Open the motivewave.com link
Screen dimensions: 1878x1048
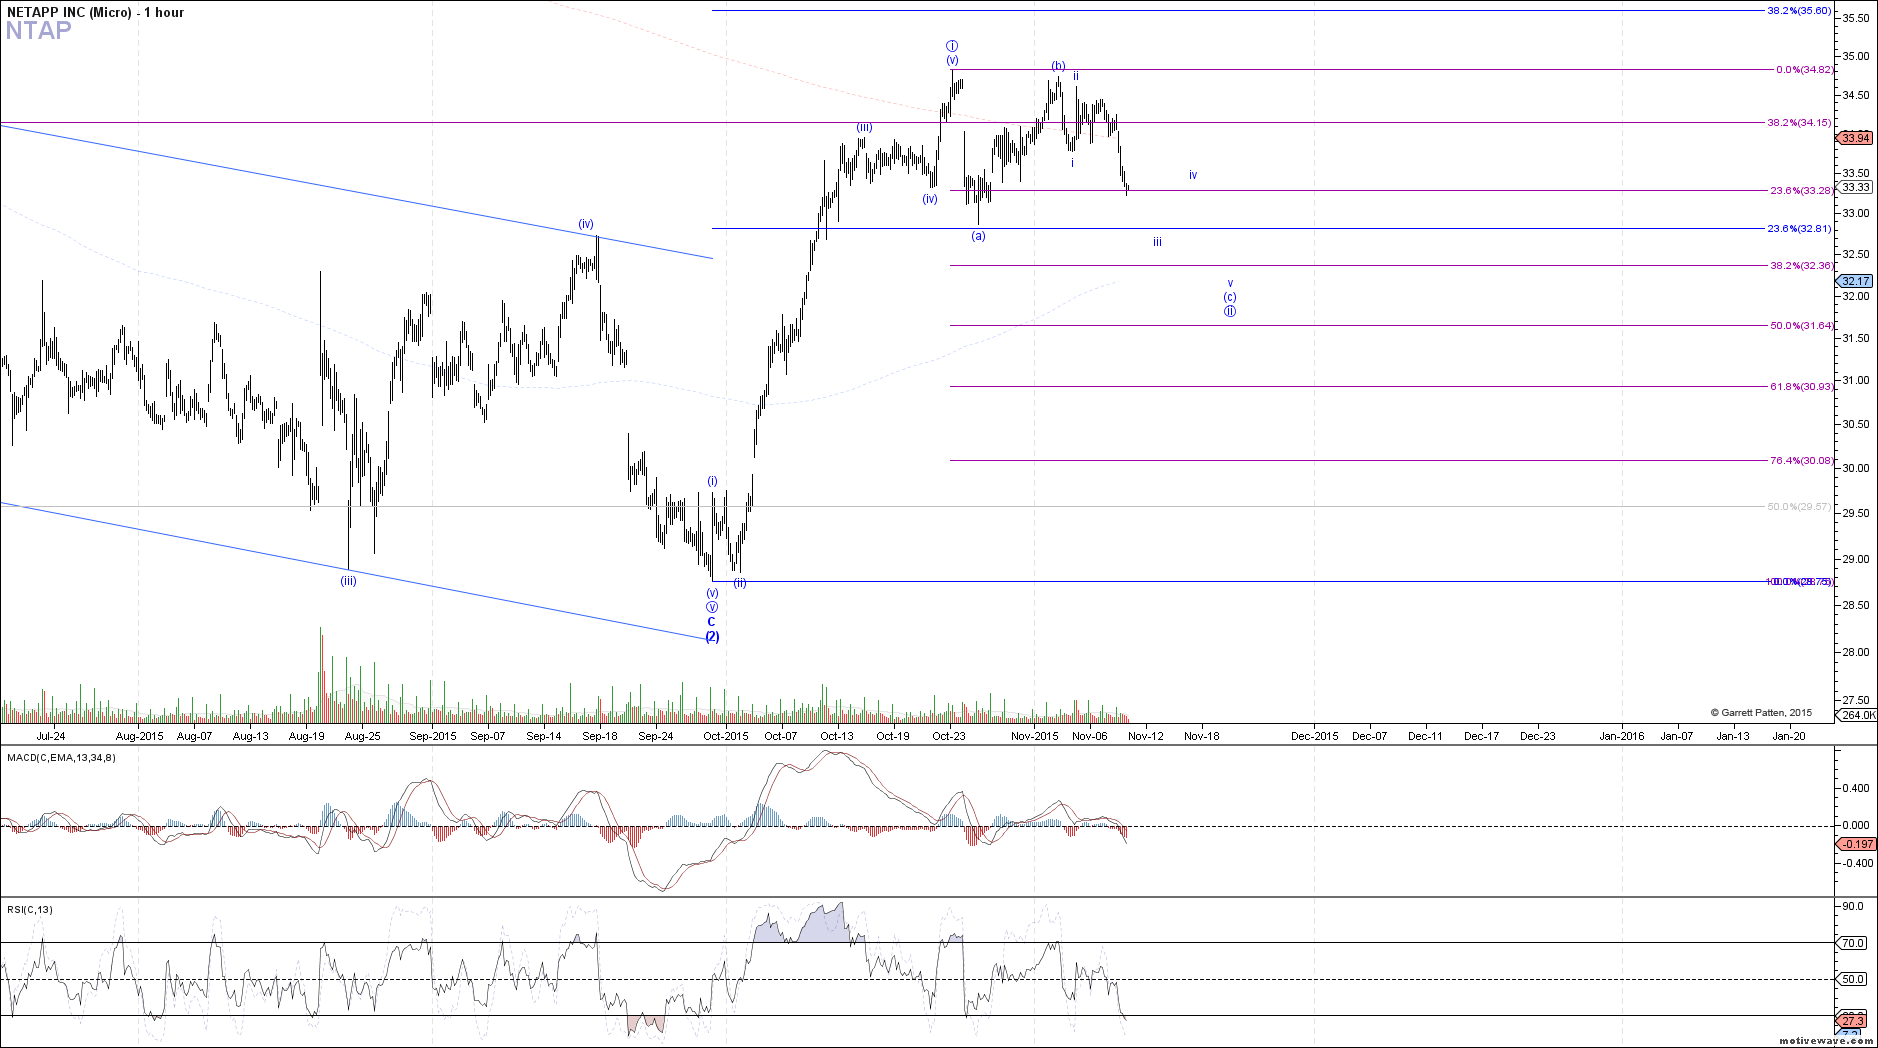tap(1825, 1040)
